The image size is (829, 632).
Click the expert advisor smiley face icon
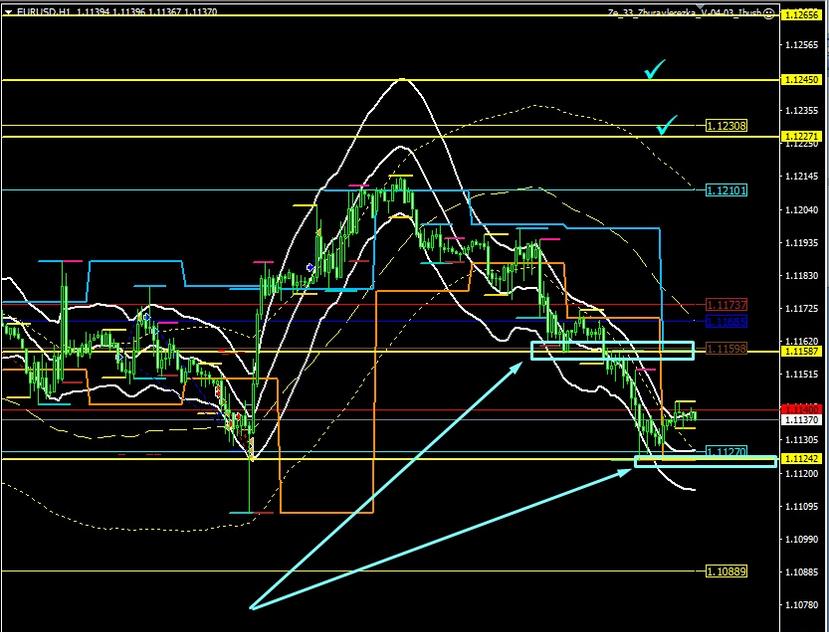pos(769,14)
